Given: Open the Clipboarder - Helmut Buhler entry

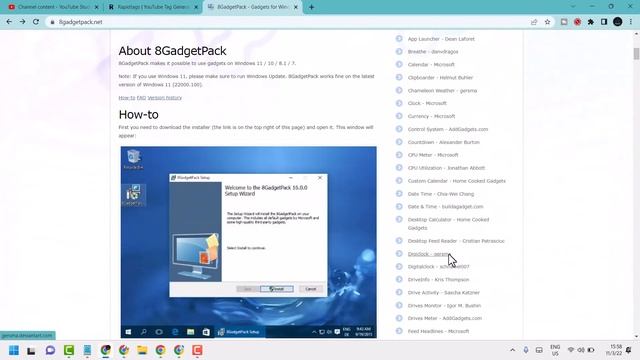Looking at the screenshot, I should click(440, 78).
